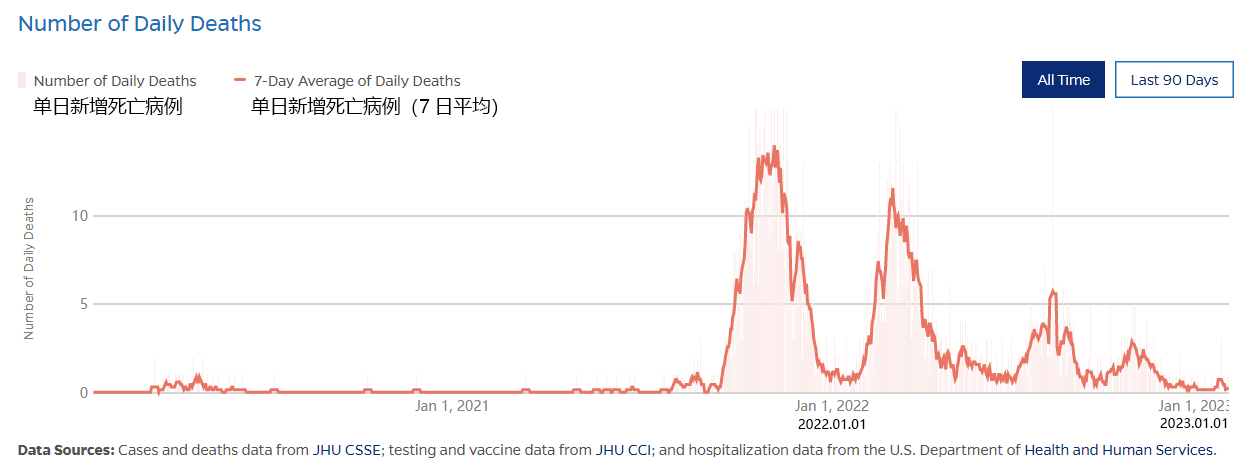Click the Number of Daily Deaths heading

point(140,23)
